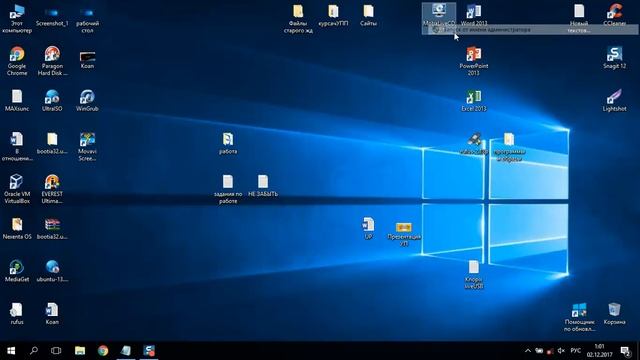Screen dimensions: 640x360
Task: Select the ubuntu-13 disc image icon
Action: [x=52, y=271]
